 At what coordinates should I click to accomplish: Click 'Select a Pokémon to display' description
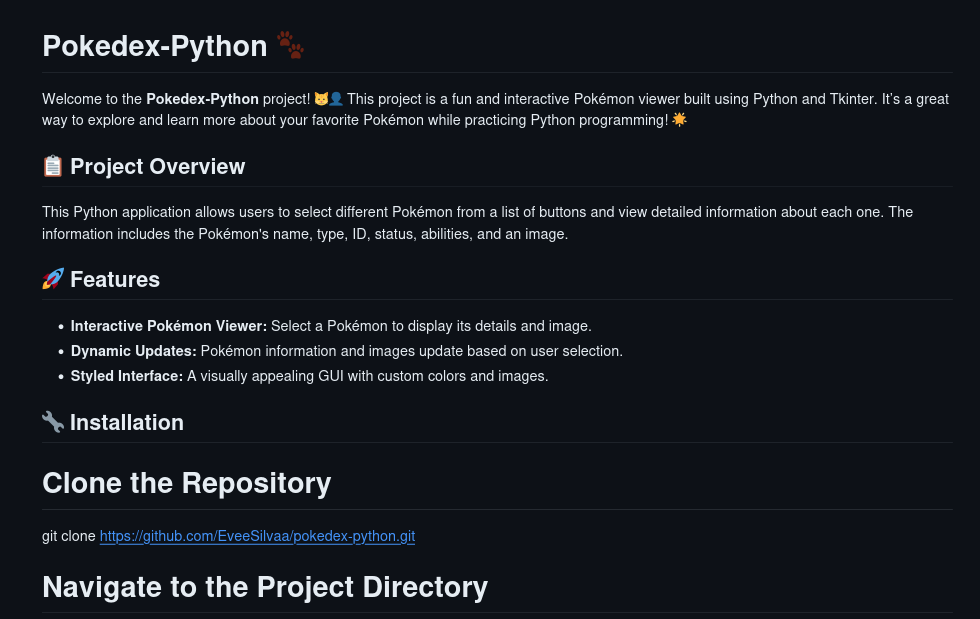click(431, 326)
